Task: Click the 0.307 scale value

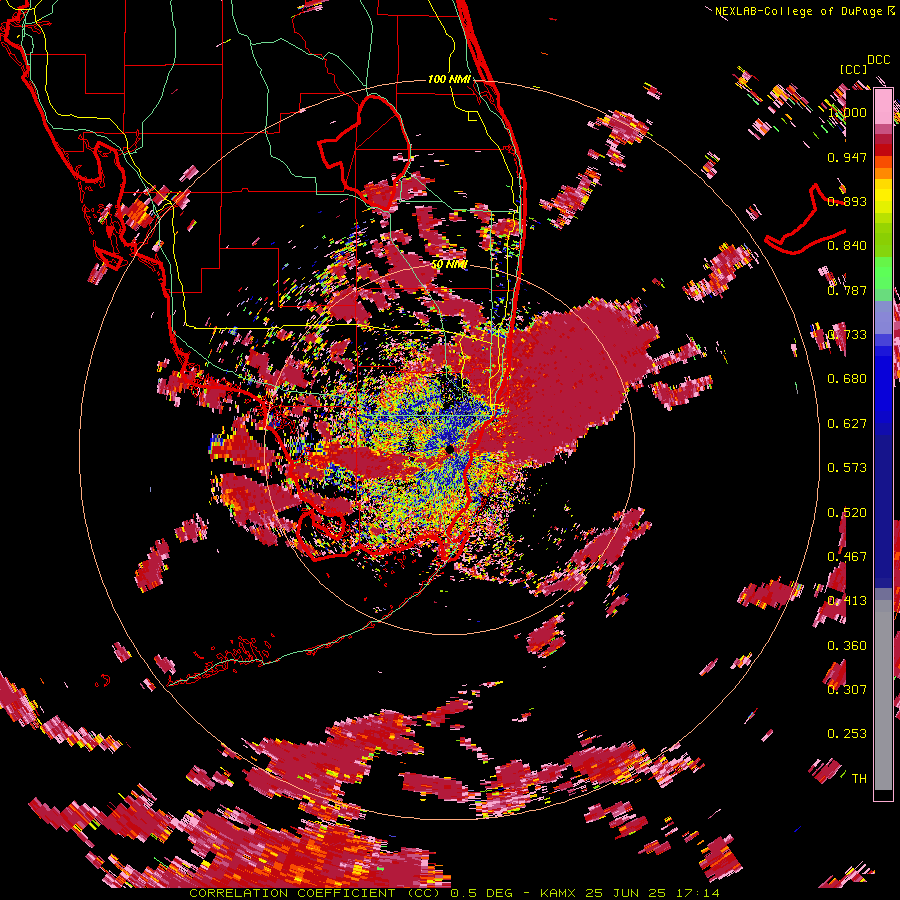Action: [x=847, y=690]
